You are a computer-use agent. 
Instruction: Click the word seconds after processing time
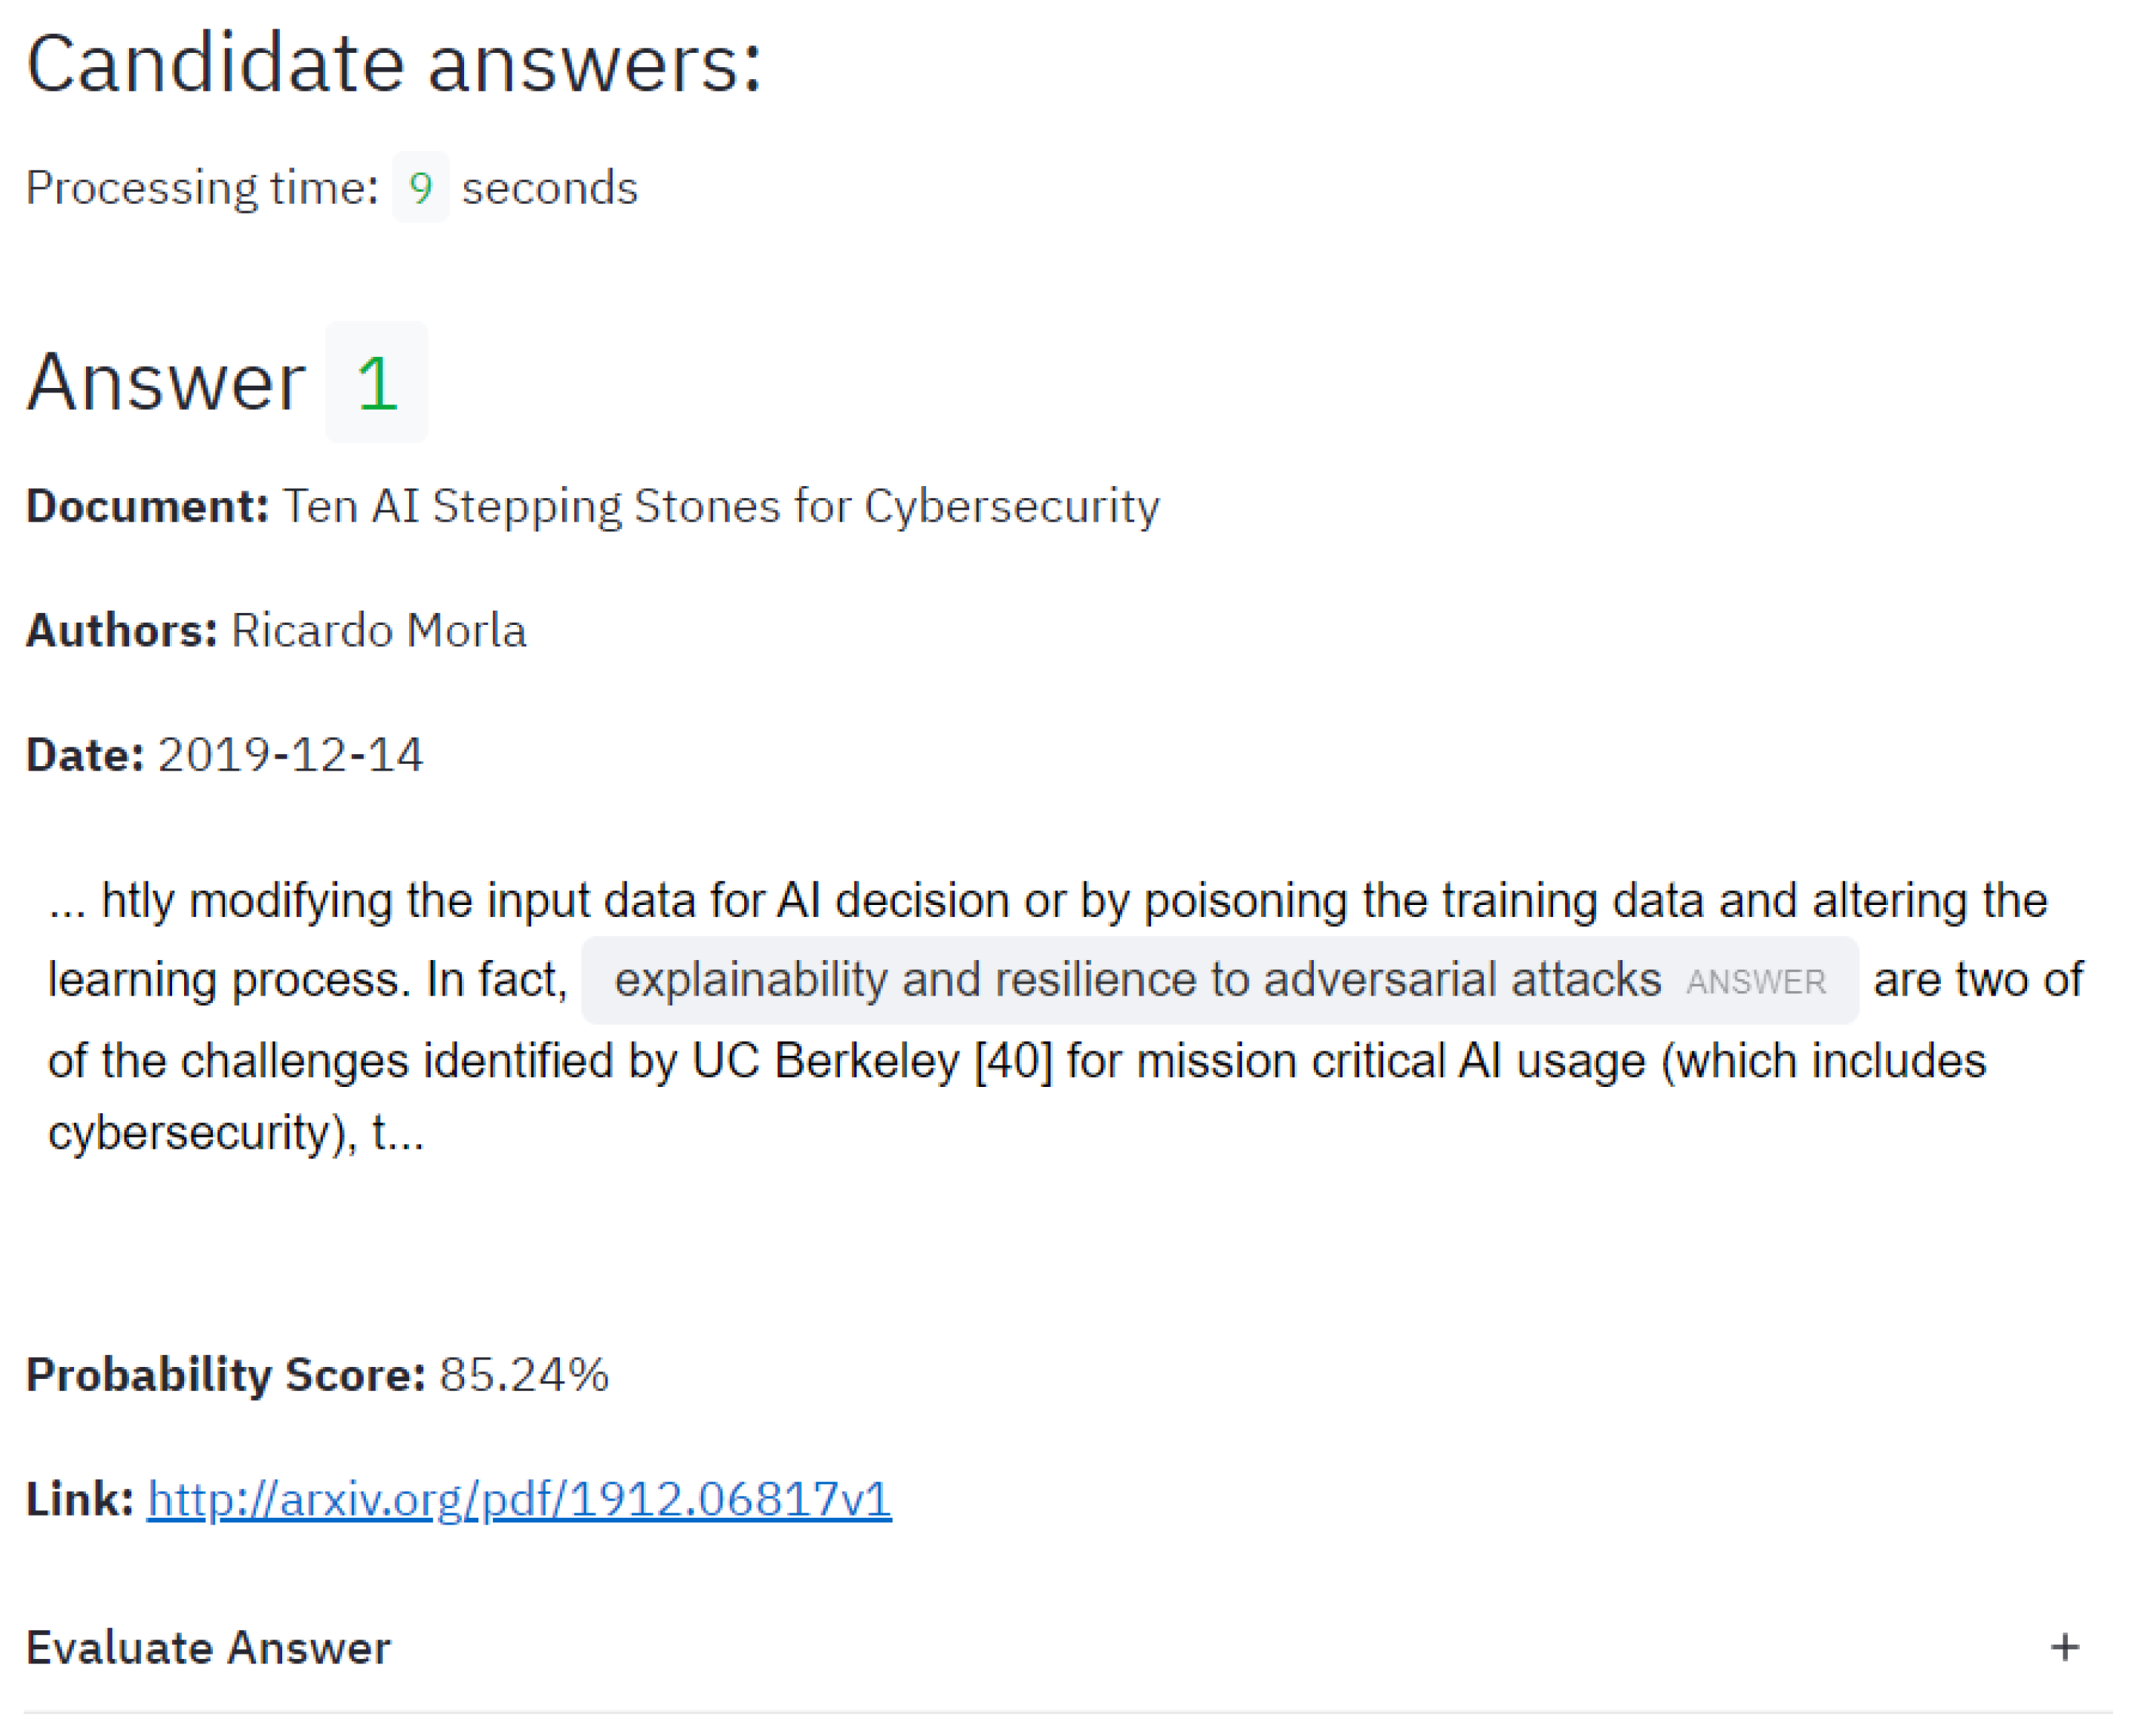click(549, 188)
